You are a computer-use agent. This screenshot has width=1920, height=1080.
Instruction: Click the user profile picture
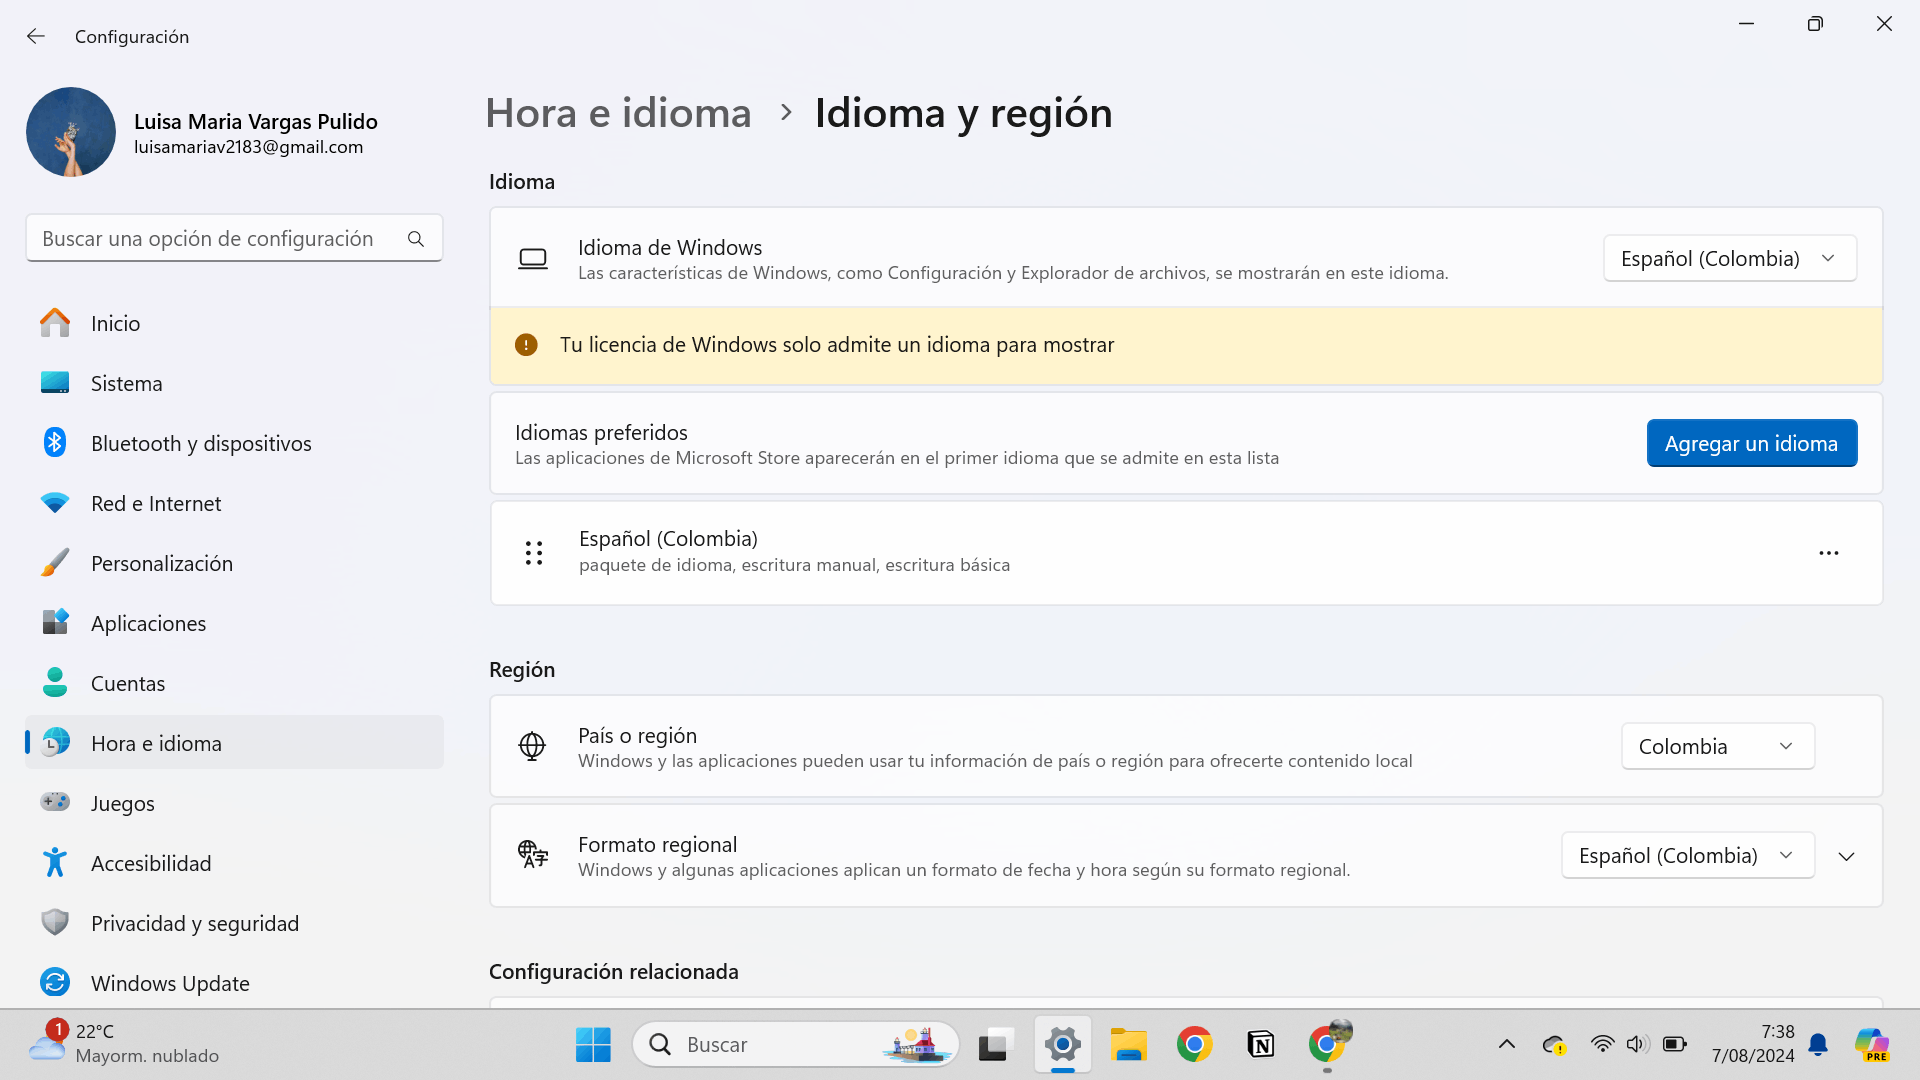pyautogui.click(x=71, y=132)
